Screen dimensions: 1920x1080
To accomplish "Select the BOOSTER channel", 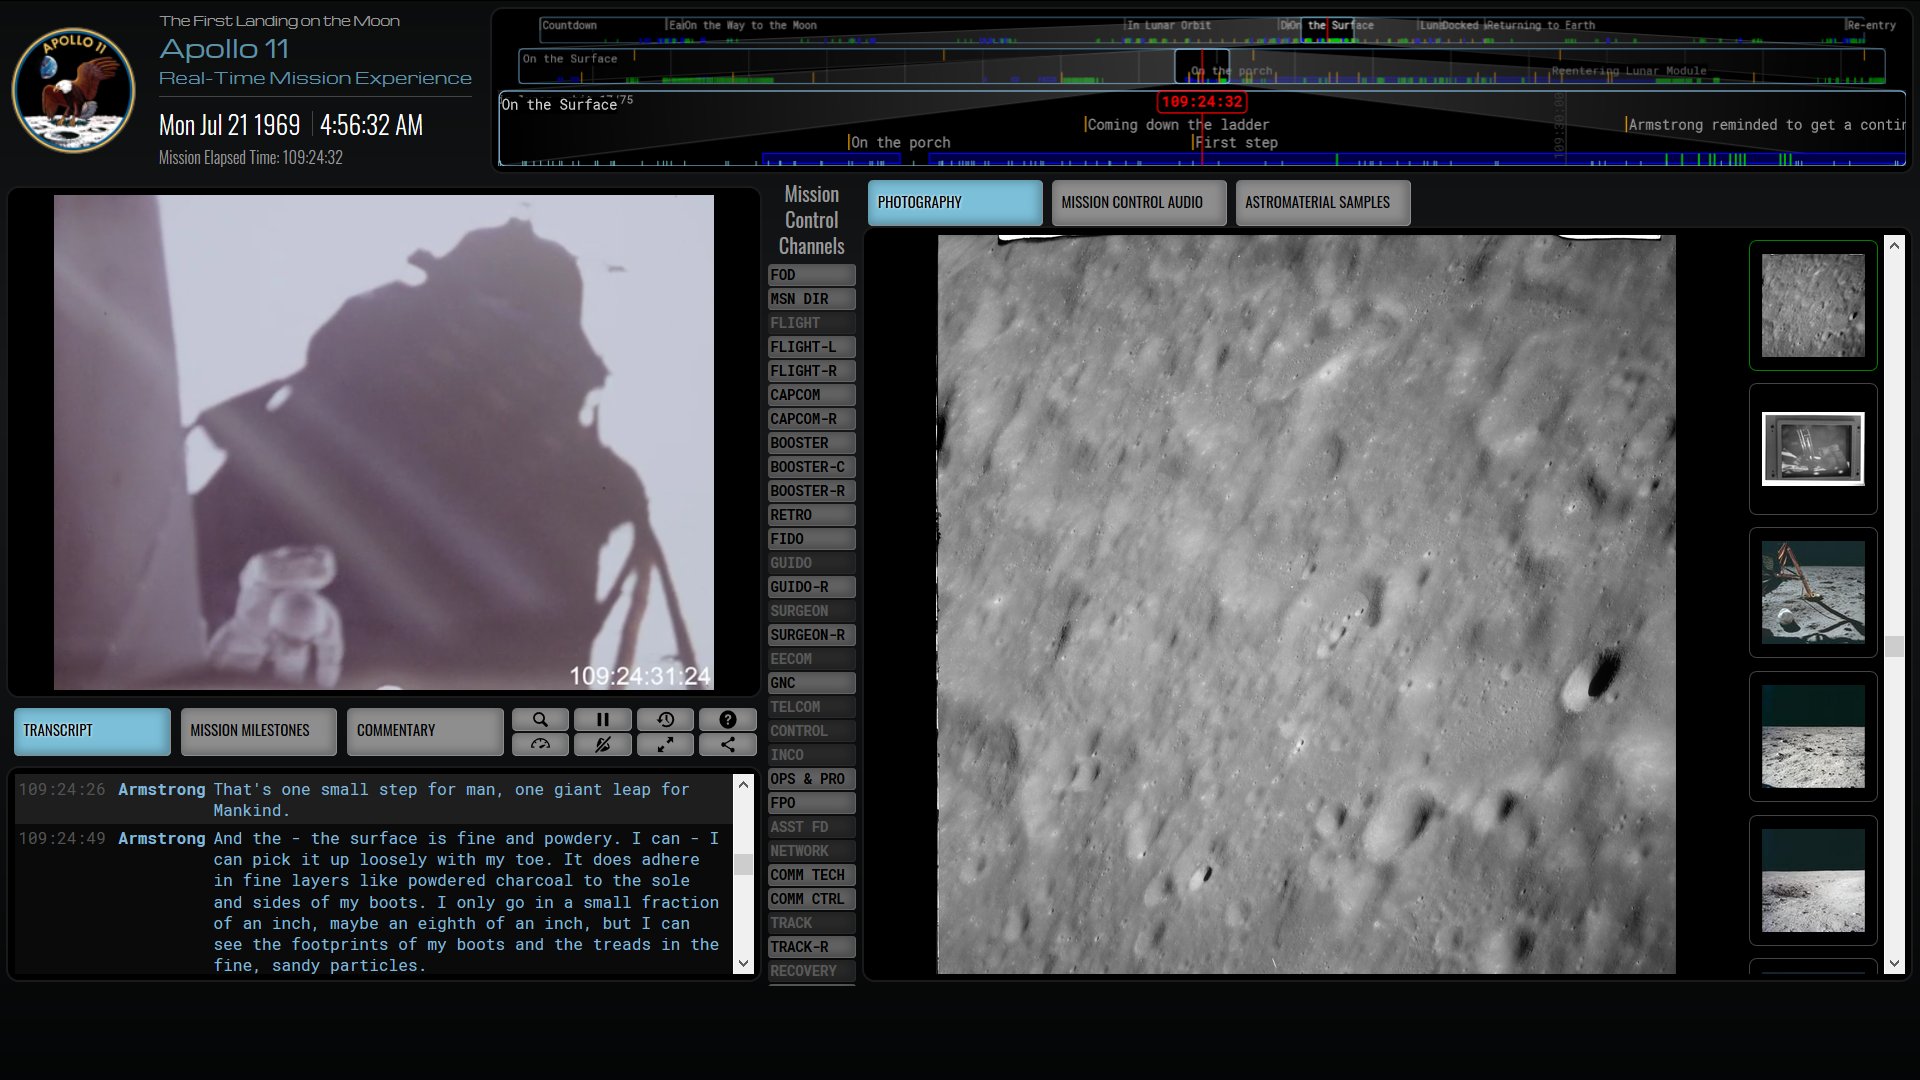I will point(811,443).
